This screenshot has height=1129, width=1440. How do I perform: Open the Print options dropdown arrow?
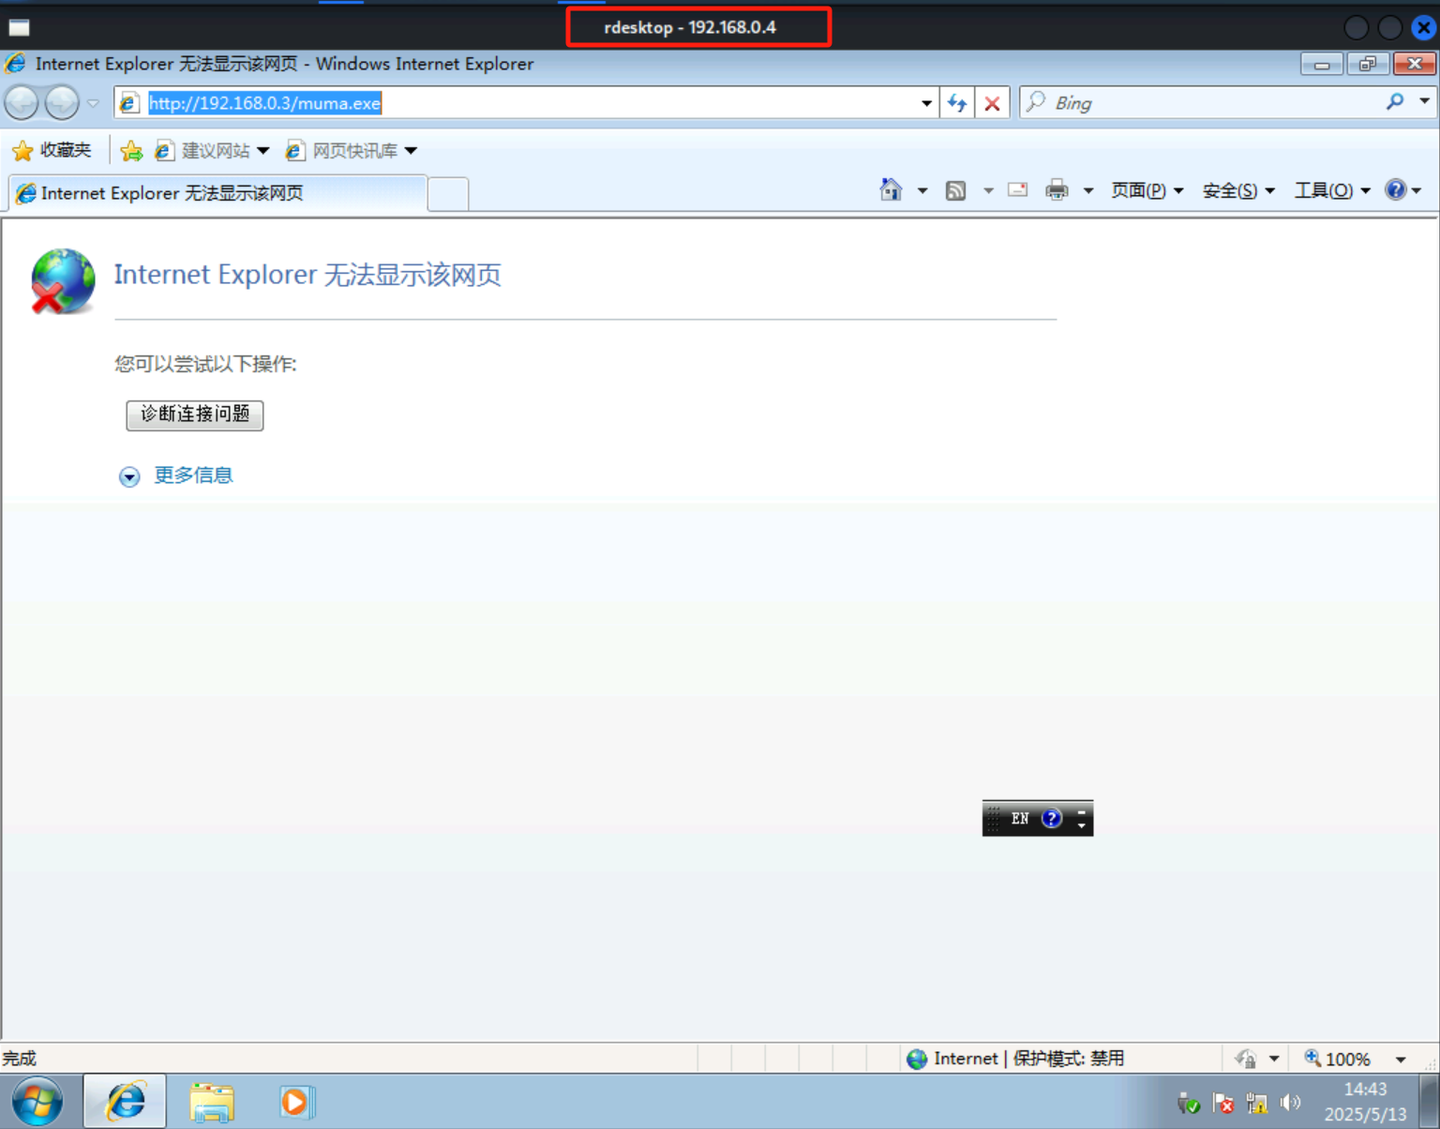coord(1088,191)
